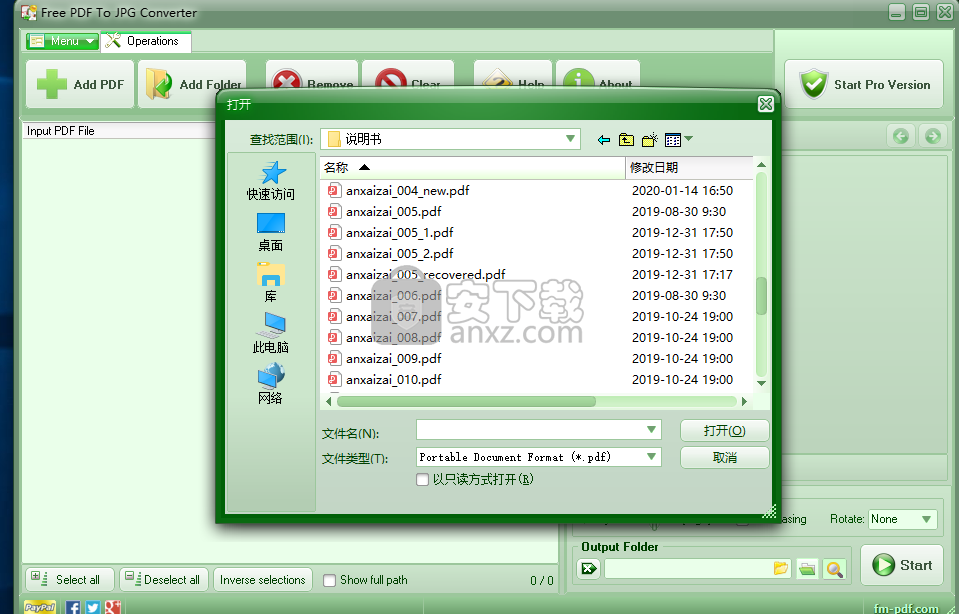
Task: Open the output folder icon
Action: click(807, 569)
